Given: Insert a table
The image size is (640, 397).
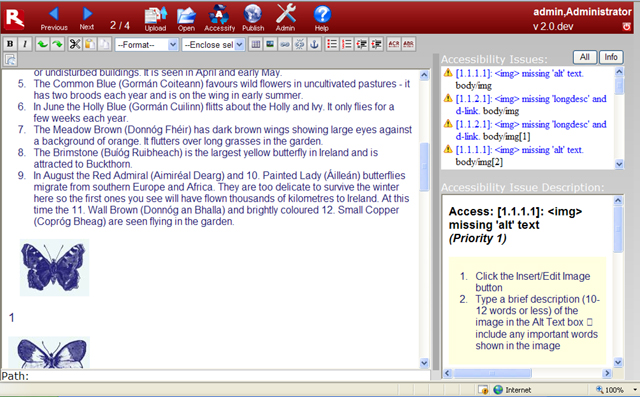Looking at the screenshot, I should pos(256,44).
